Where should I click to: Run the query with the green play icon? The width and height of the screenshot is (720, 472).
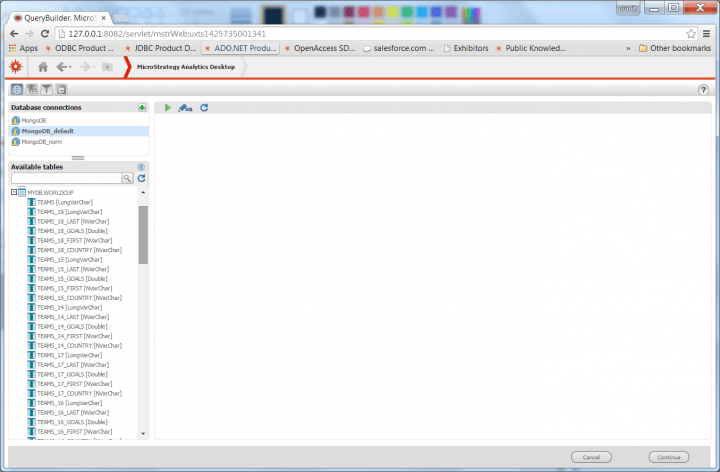168,107
